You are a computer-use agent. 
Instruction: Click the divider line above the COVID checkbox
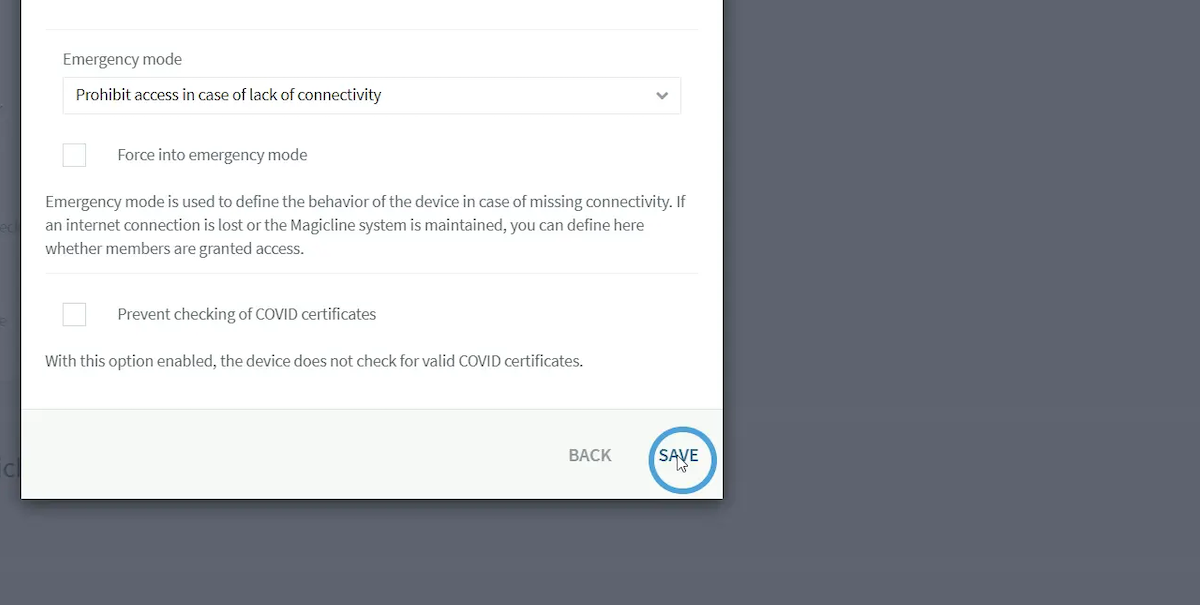[371, 273]
